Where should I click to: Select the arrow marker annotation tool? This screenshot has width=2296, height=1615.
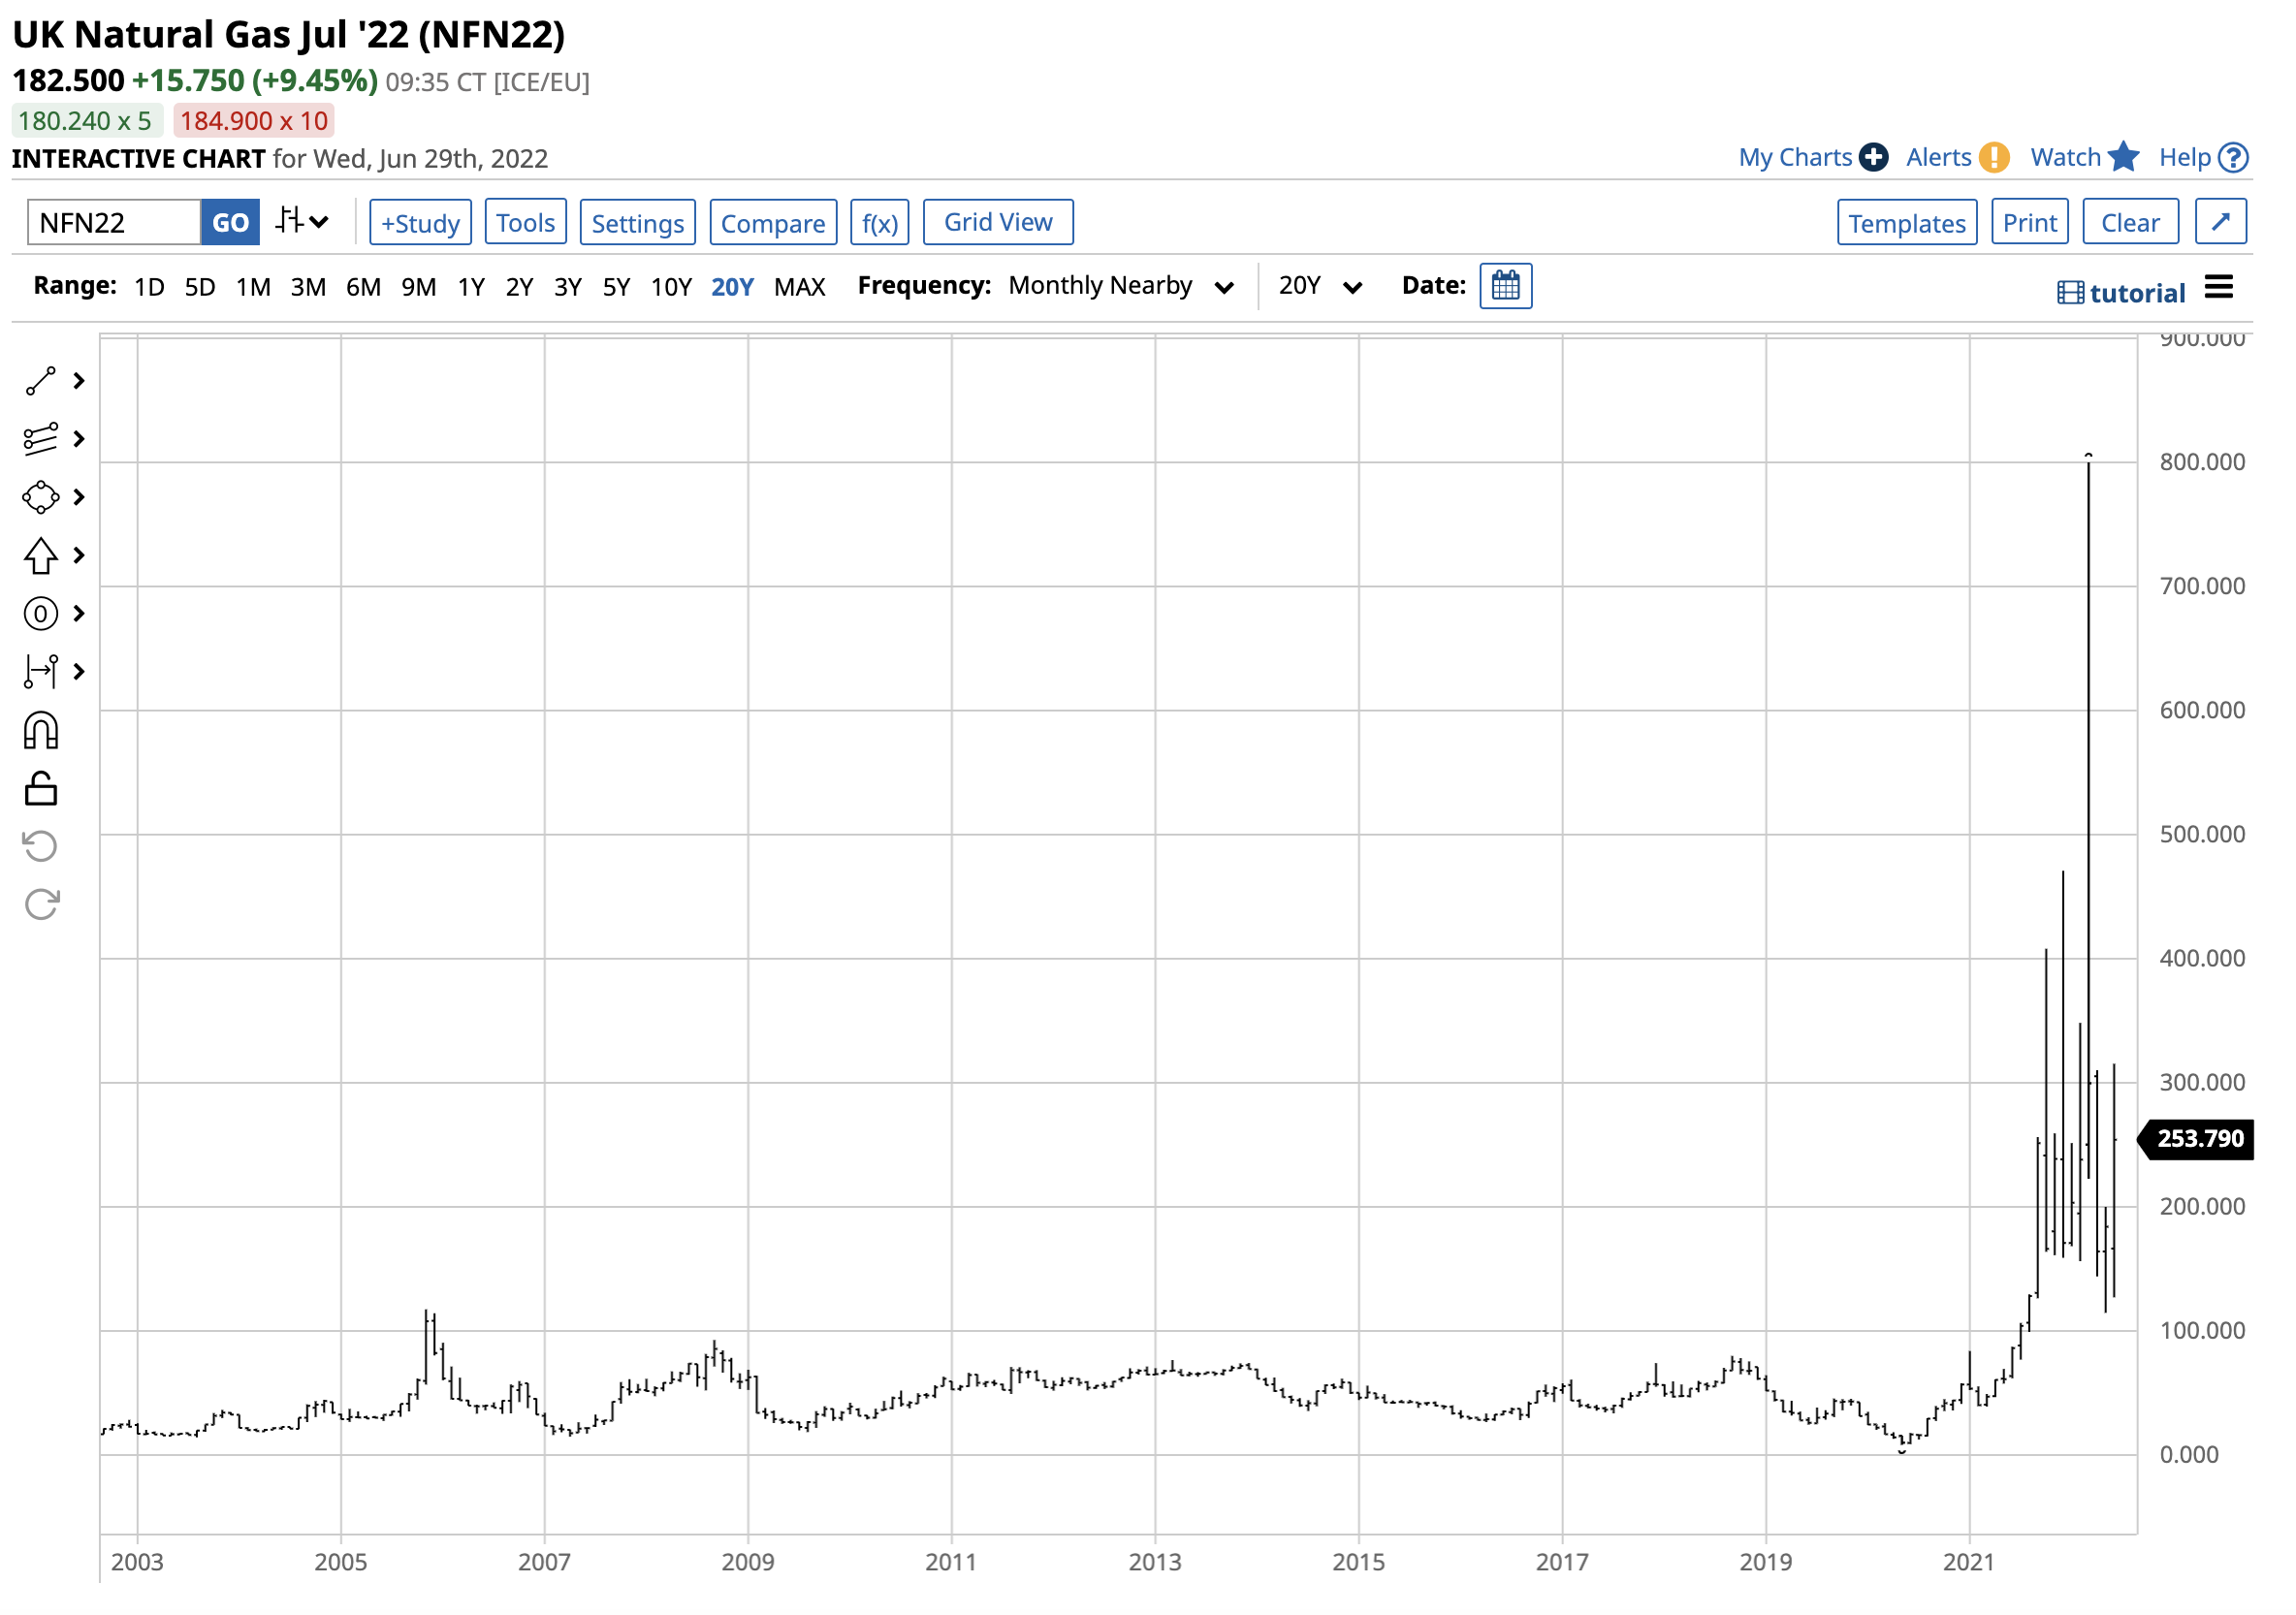[x=41, y=556]
